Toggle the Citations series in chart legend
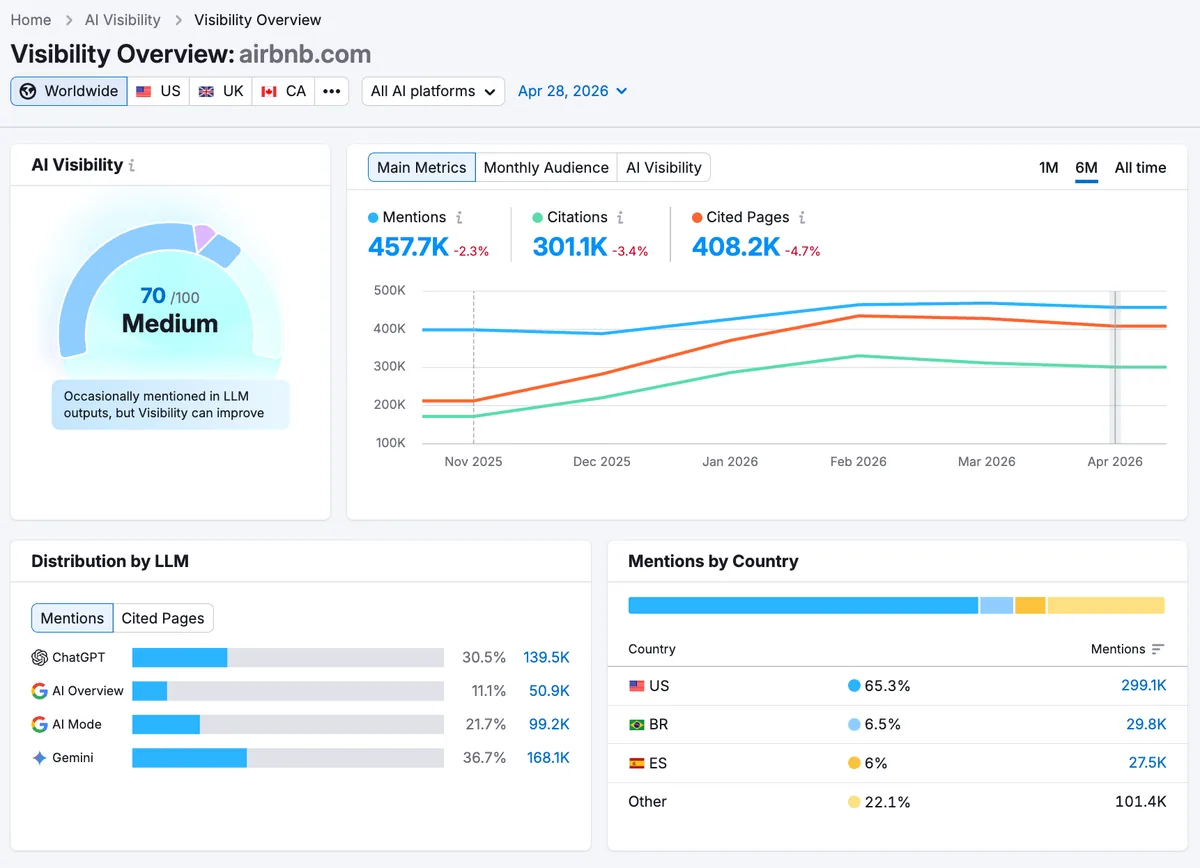 (570, 217)
